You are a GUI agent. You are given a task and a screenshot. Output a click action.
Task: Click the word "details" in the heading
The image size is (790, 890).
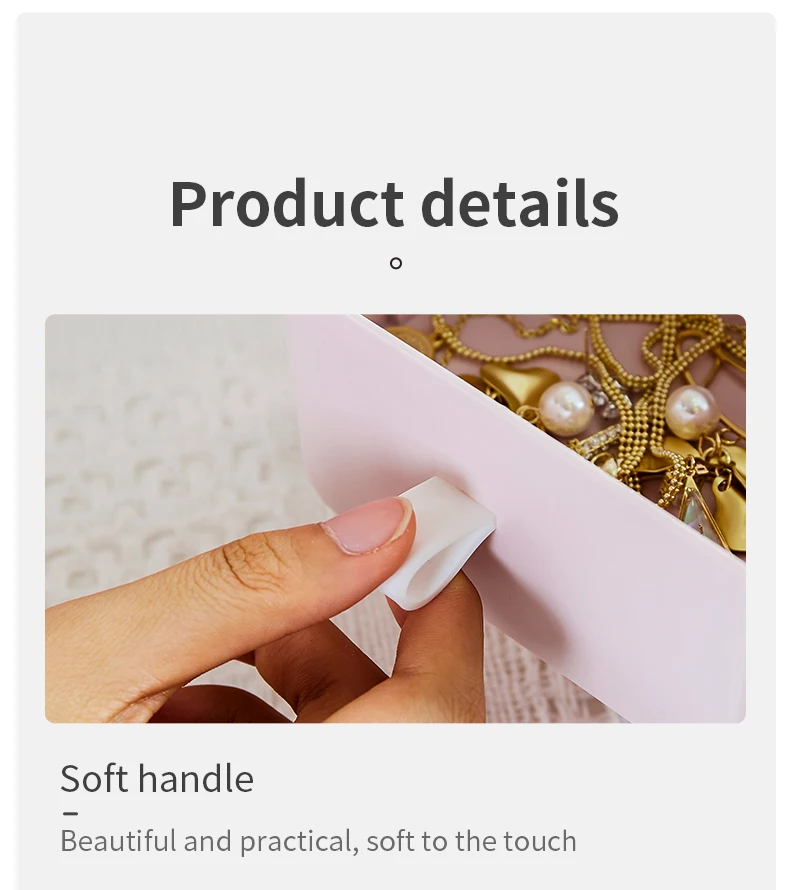tap(520, 202)
